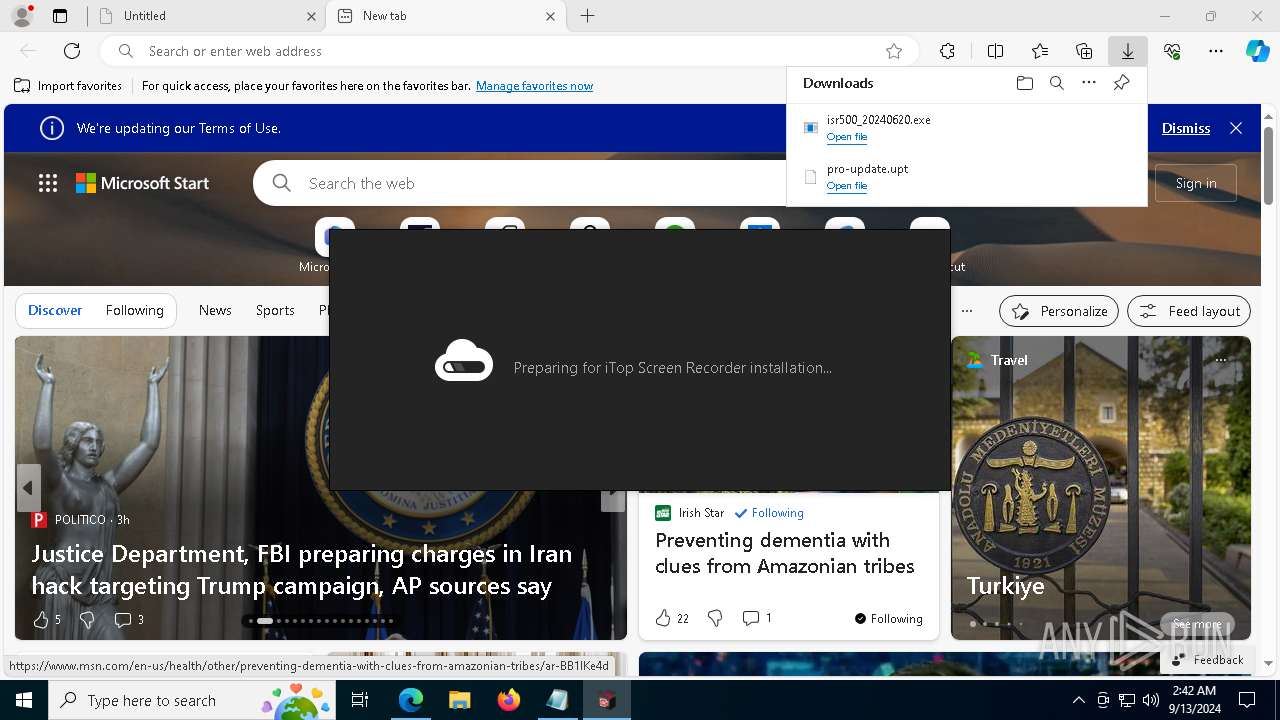Show hidden system tray icons
Screen dimensions: 1280x720
pos(1078,700)
